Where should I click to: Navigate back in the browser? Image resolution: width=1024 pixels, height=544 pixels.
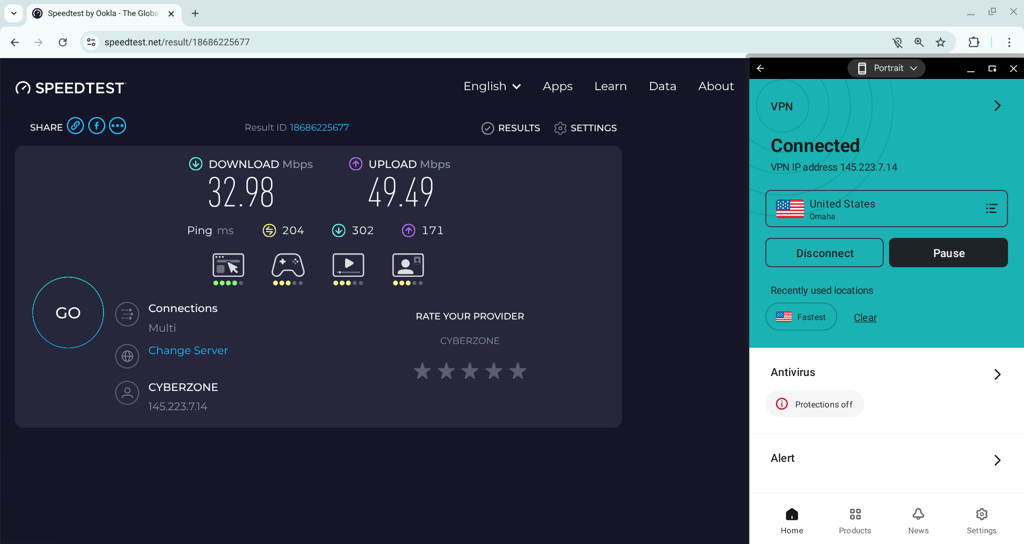coord(14,42)
